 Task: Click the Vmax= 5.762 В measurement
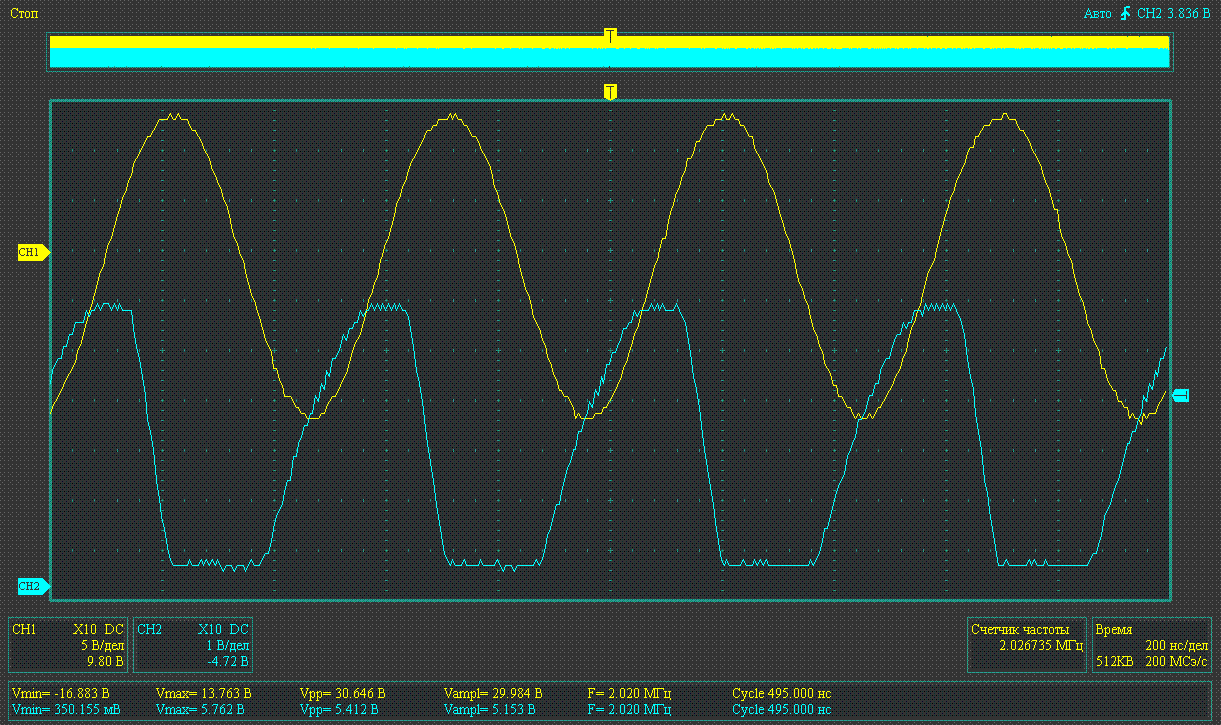pyautogui.click(x=201, y=709)
